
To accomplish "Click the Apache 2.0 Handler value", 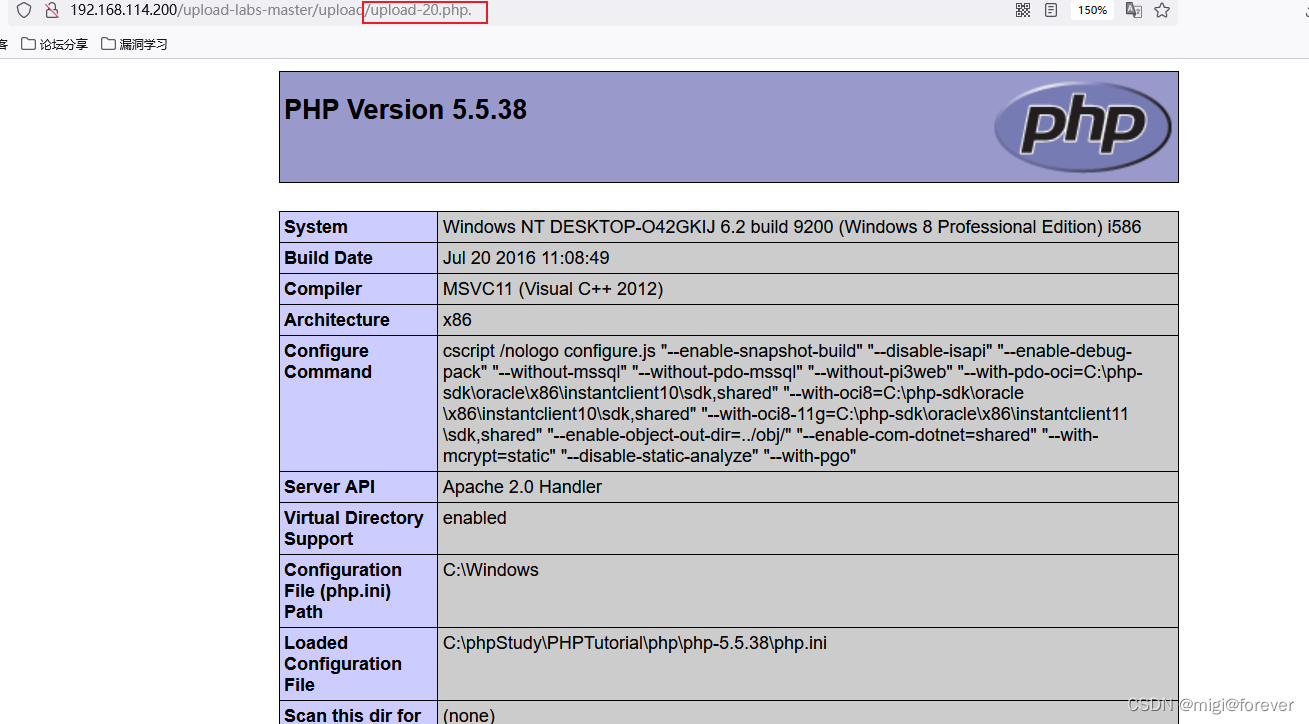I will click(x=522, y=487).
